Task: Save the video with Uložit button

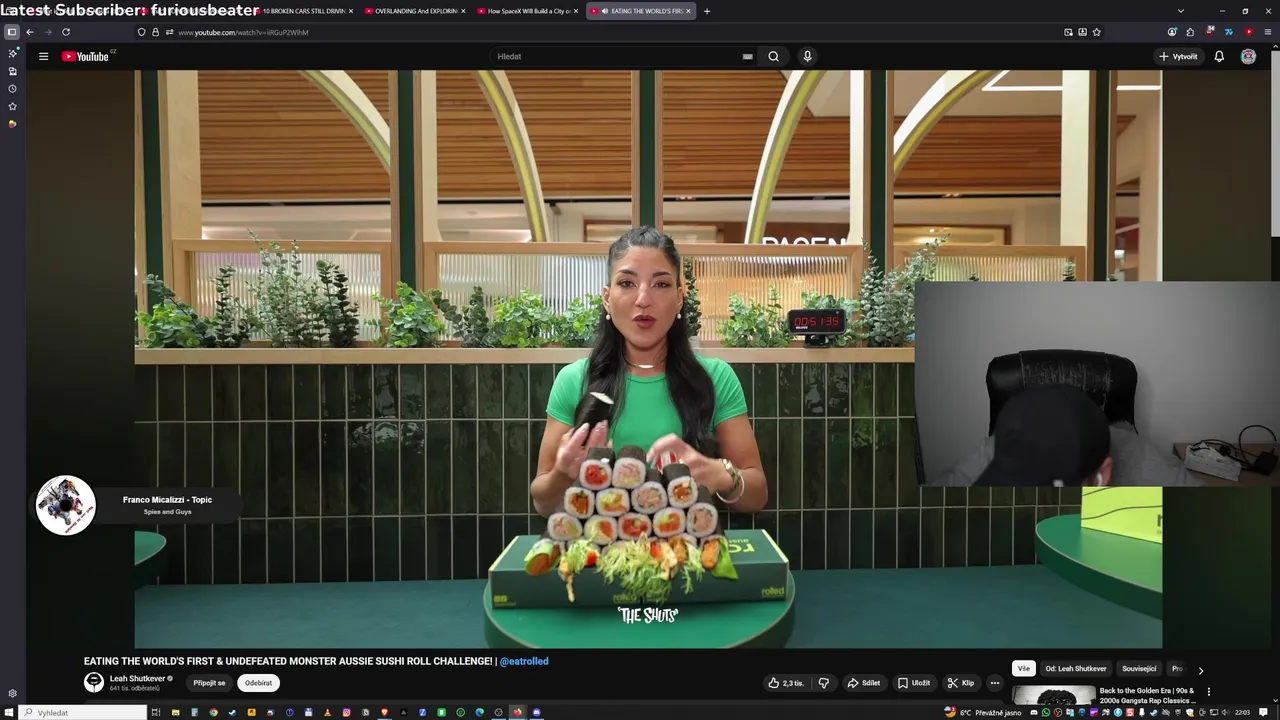Action: [x=913, y=683]
